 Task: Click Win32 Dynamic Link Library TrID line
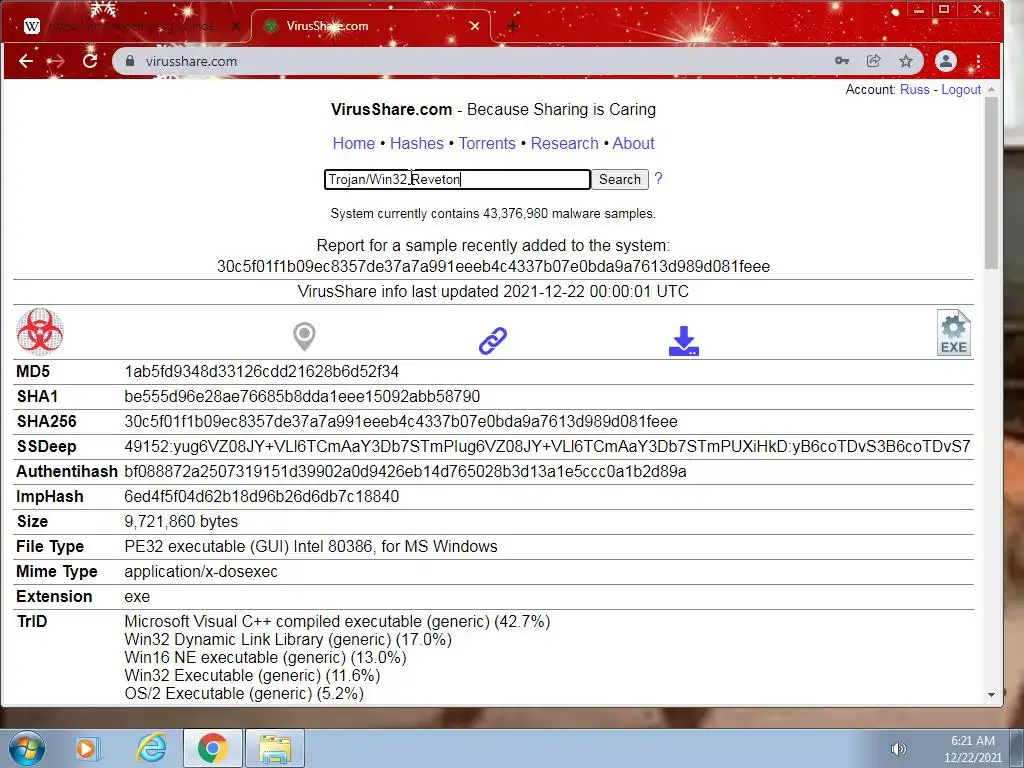tap(288, 639)
